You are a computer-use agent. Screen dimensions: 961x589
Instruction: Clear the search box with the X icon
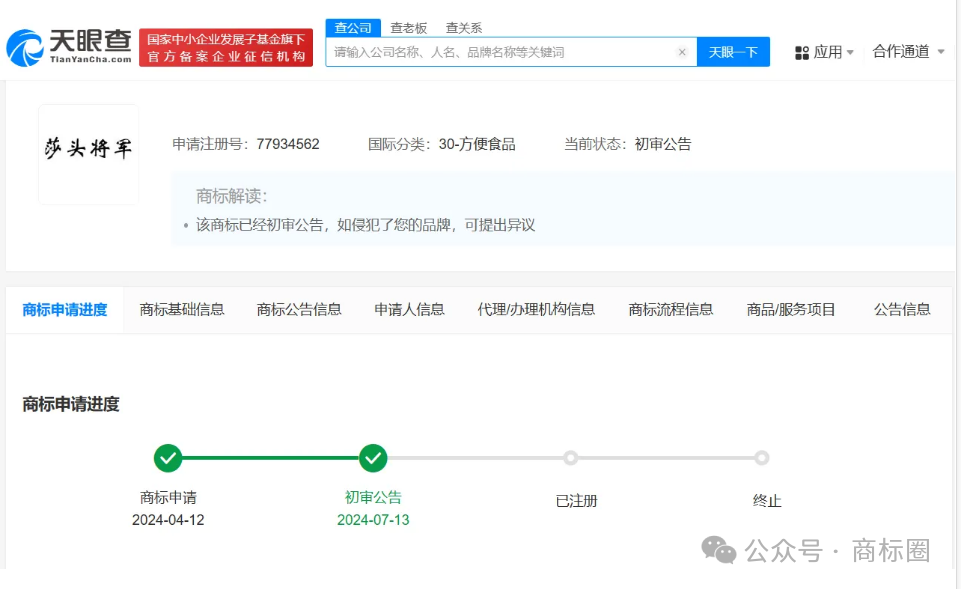[x=682, y=52]
